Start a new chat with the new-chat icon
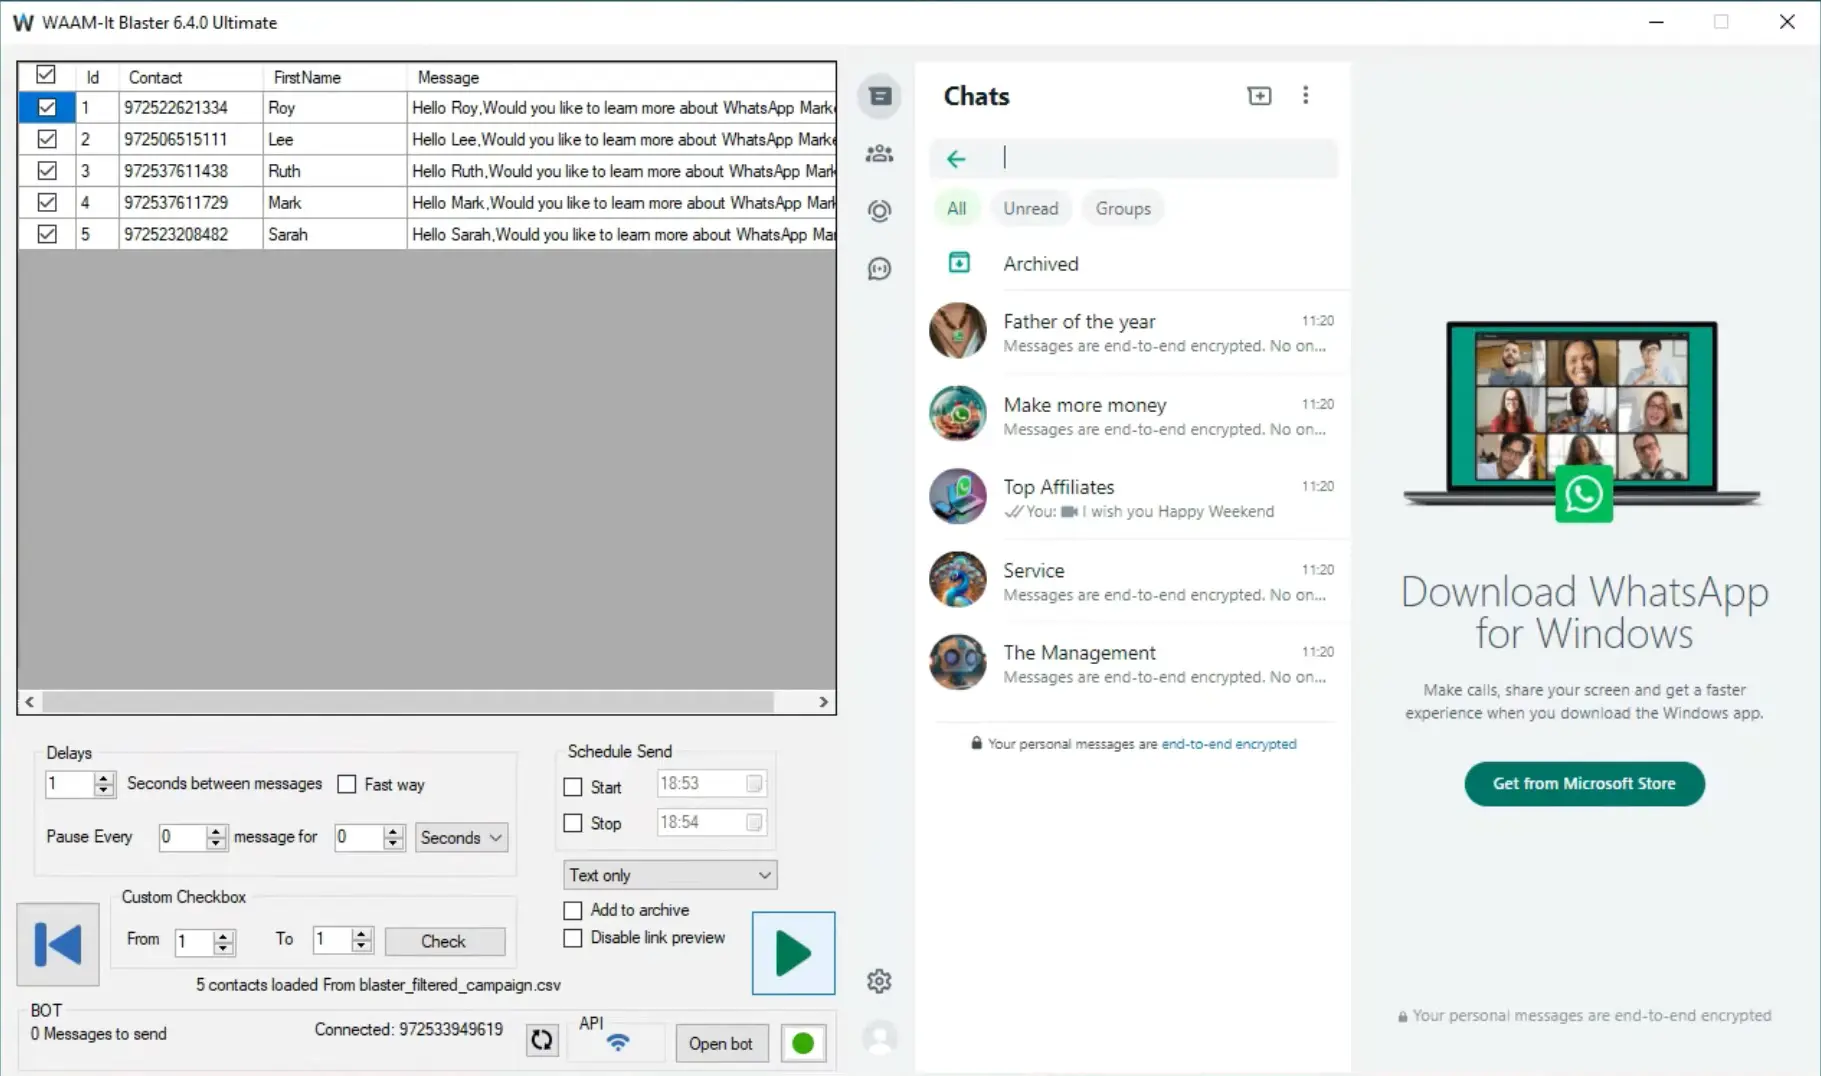The height and width of the screenshot is (1076, 1821). [x=1259, y=95]
